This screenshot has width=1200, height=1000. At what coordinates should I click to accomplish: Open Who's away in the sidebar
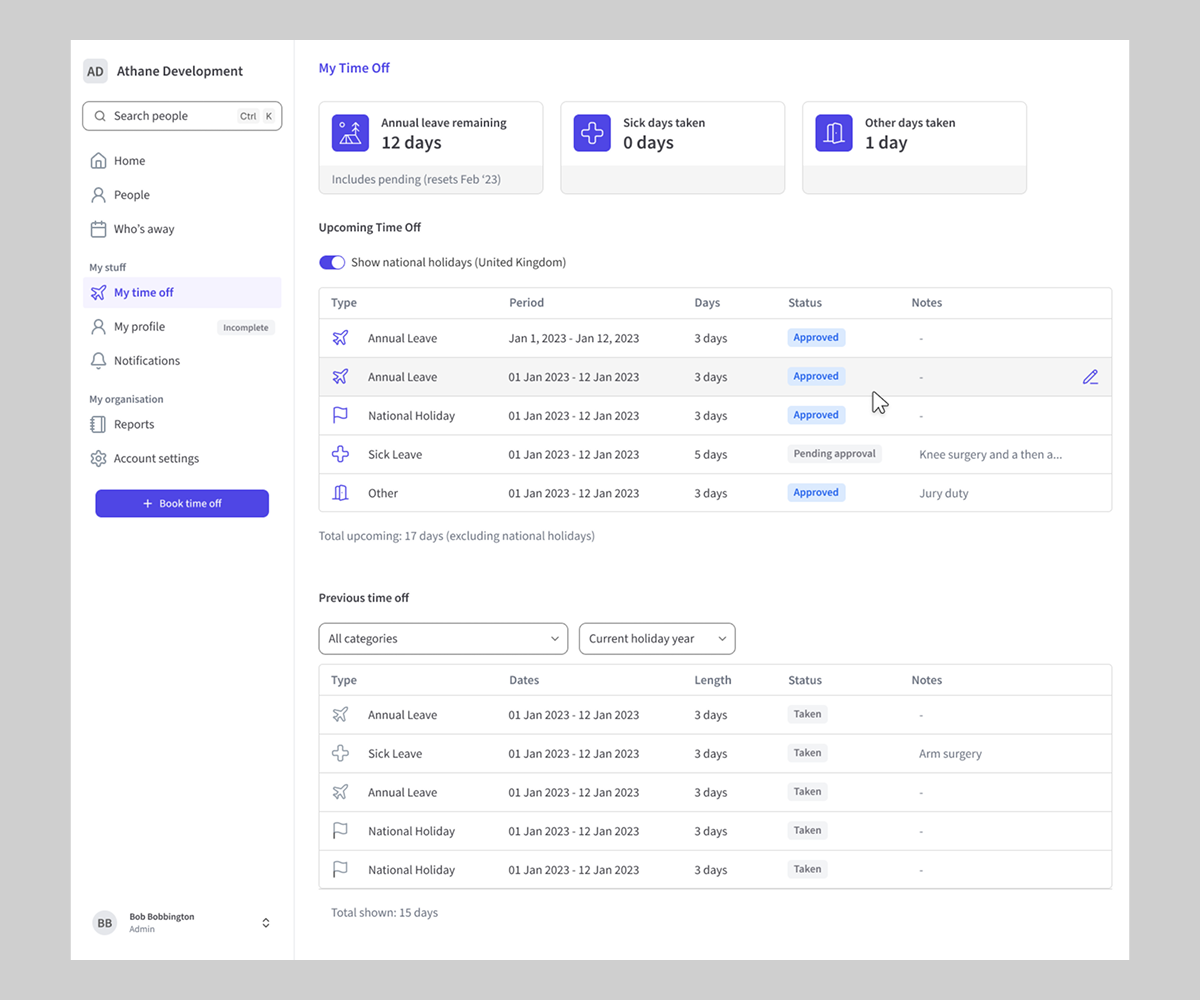coord(143,229)
